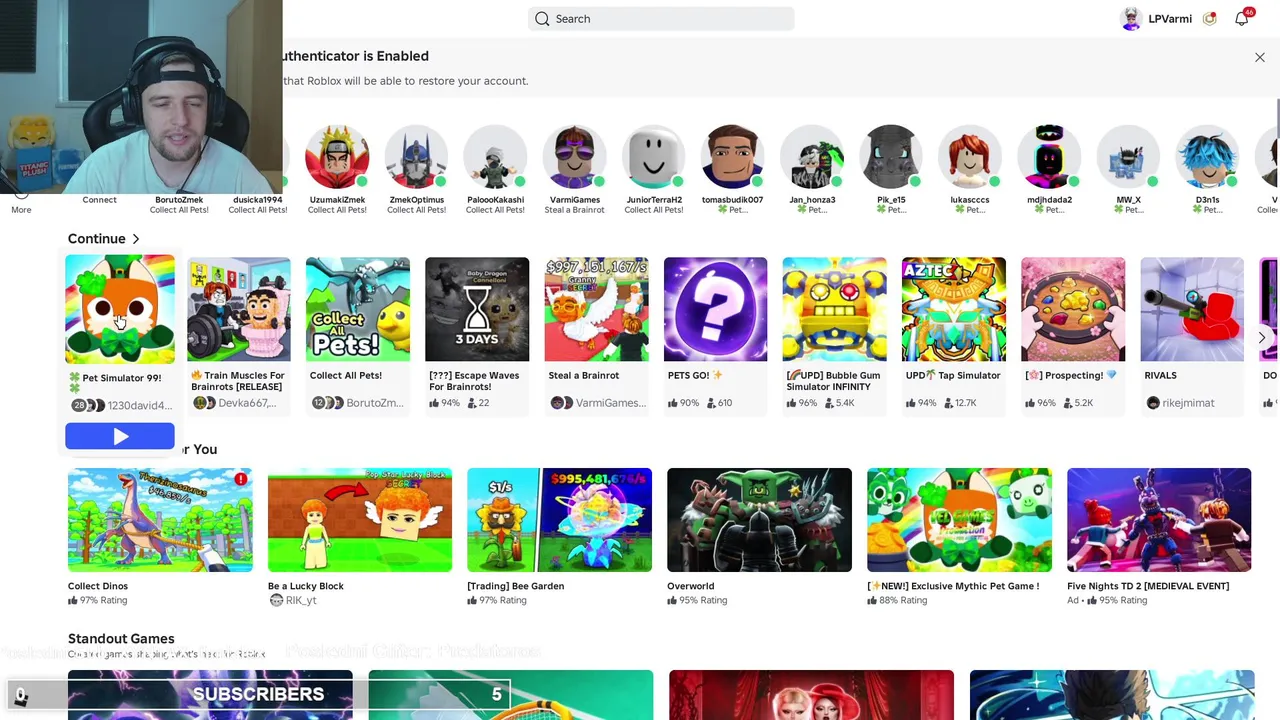Dismiss the authenticator banner with X
Viewport: 1280px width, 720px height.
pyautogui.click(x=1260, y=58)
